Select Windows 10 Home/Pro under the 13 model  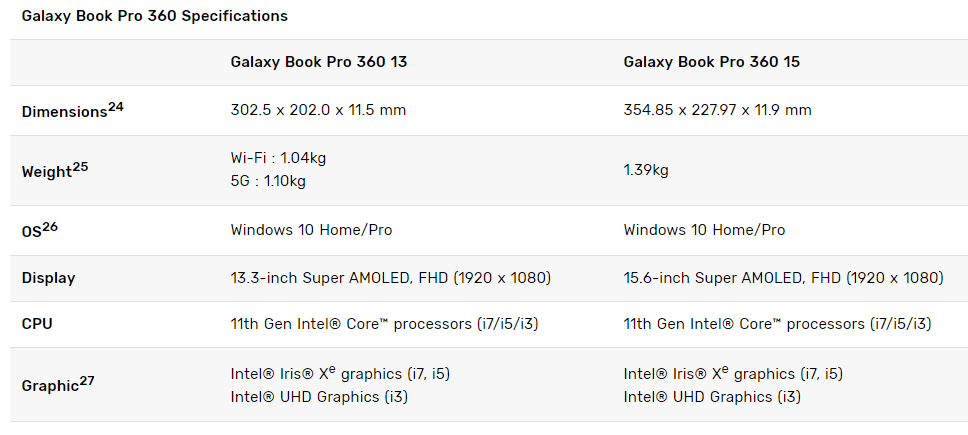click(x=311, y=230)
